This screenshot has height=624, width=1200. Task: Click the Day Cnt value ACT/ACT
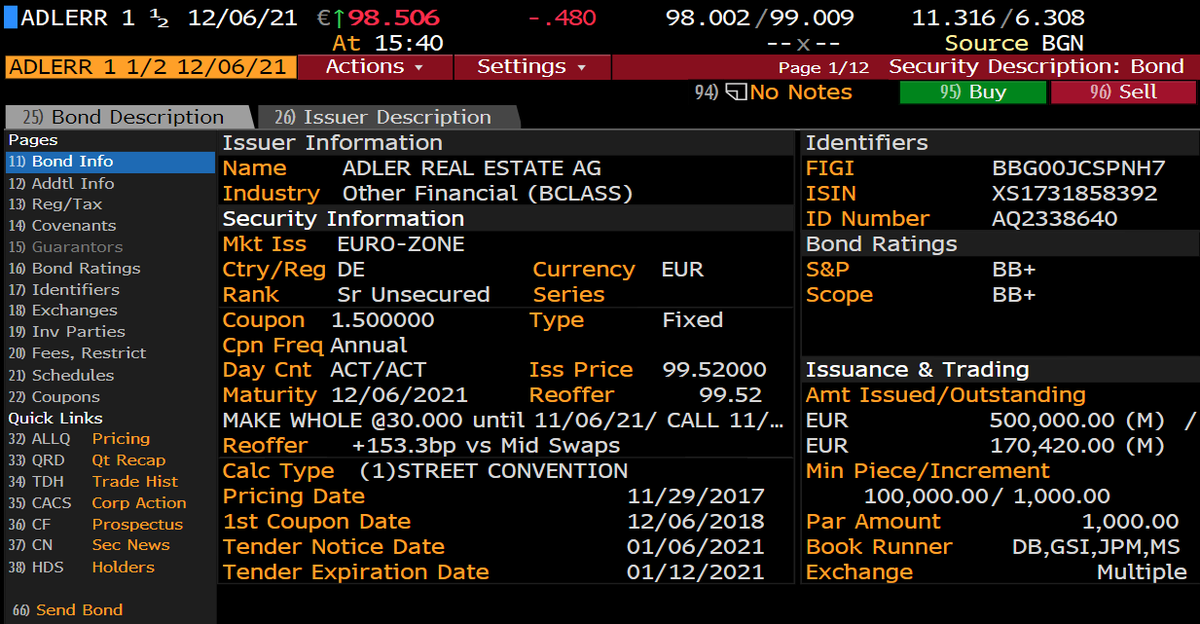tap(378, 370)
